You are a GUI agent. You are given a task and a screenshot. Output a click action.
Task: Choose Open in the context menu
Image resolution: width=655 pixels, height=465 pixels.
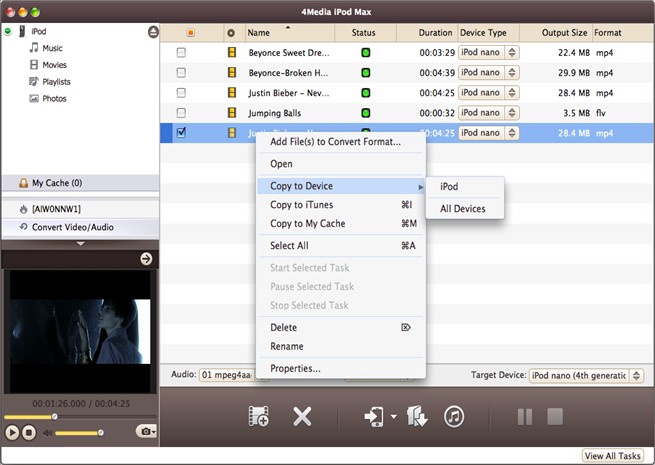pos(341,164)
